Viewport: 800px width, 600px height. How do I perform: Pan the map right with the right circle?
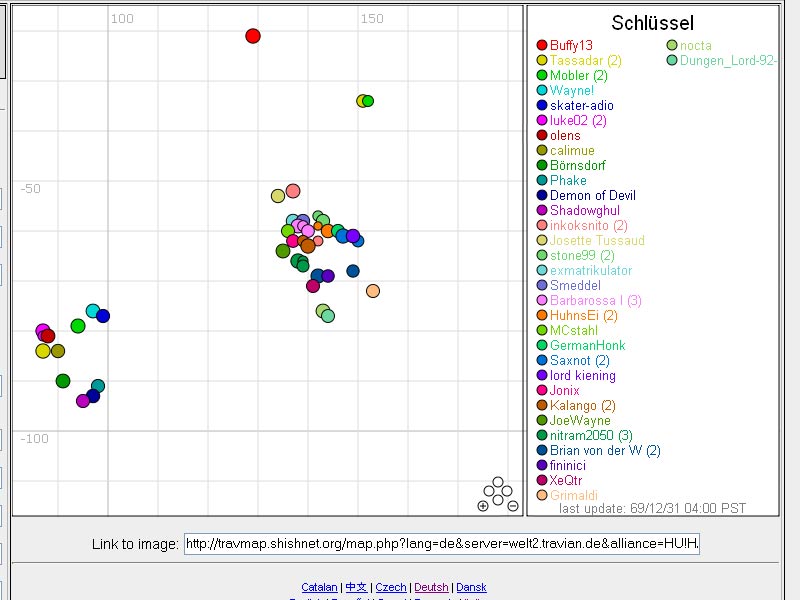[x=506, y=491]
